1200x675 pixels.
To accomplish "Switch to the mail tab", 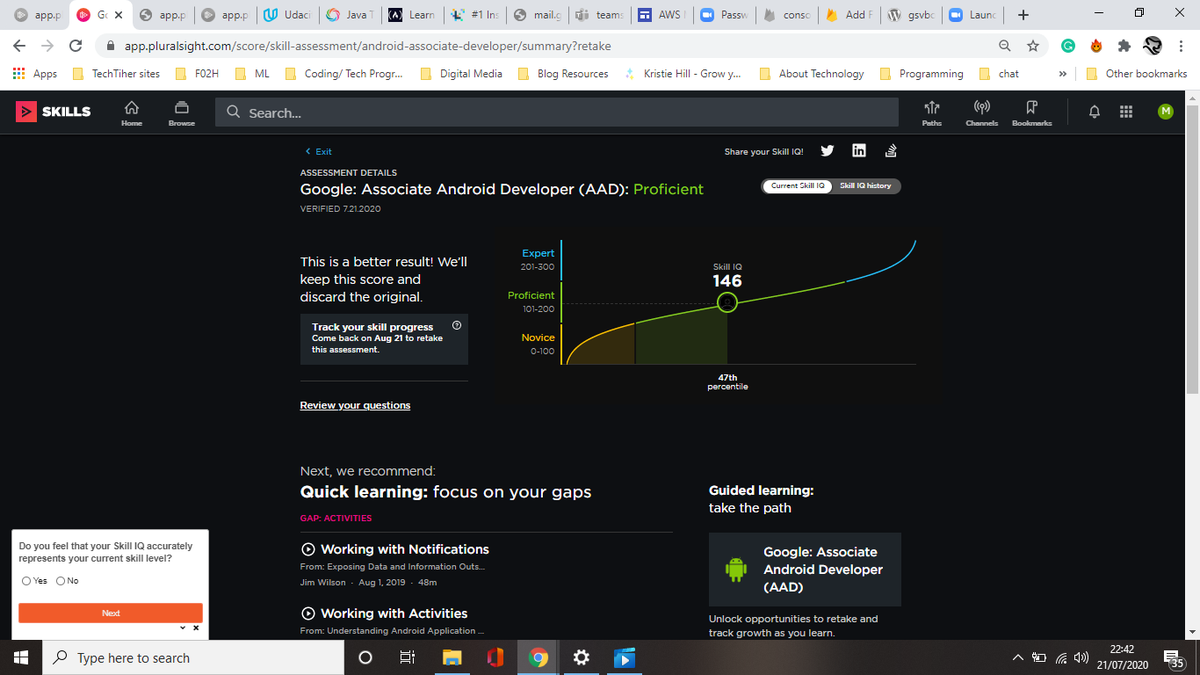I will 536,15.
